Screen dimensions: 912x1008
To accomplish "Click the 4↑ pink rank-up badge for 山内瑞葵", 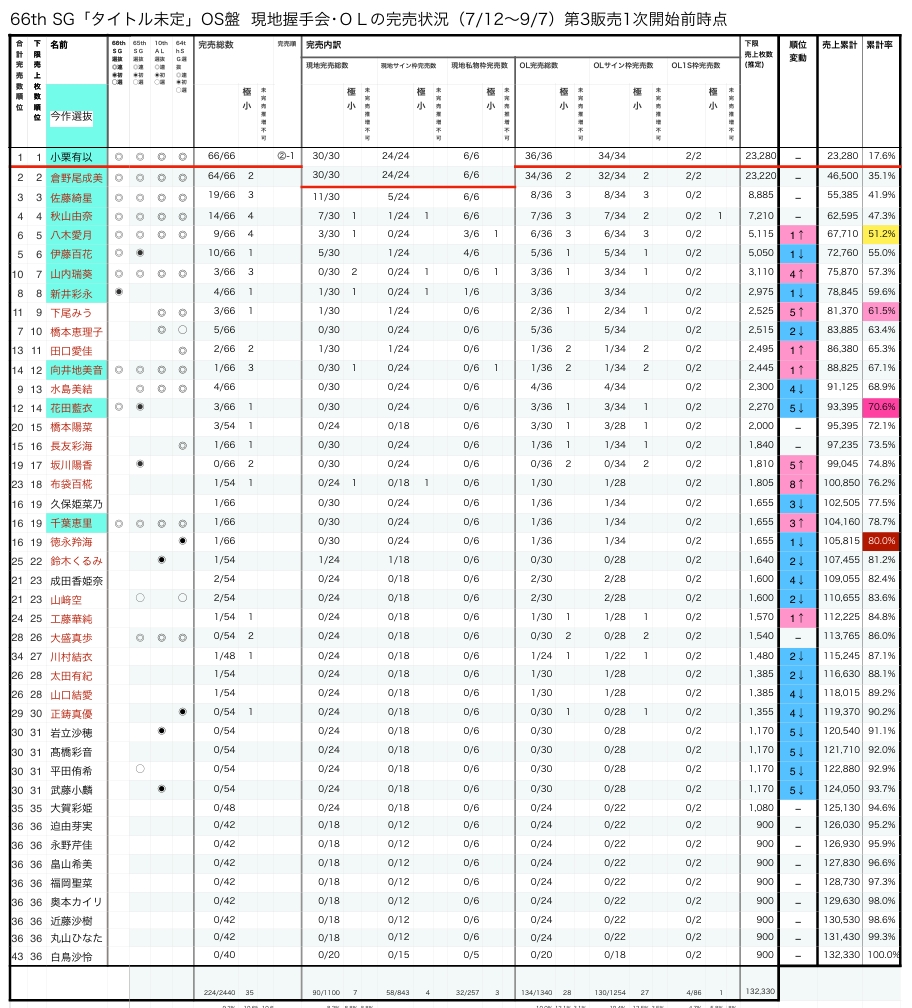I will [x=797, y=272].
